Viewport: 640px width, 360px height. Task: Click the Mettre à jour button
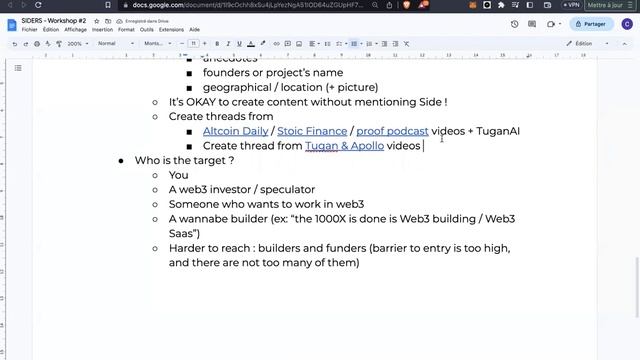[610, 5]
